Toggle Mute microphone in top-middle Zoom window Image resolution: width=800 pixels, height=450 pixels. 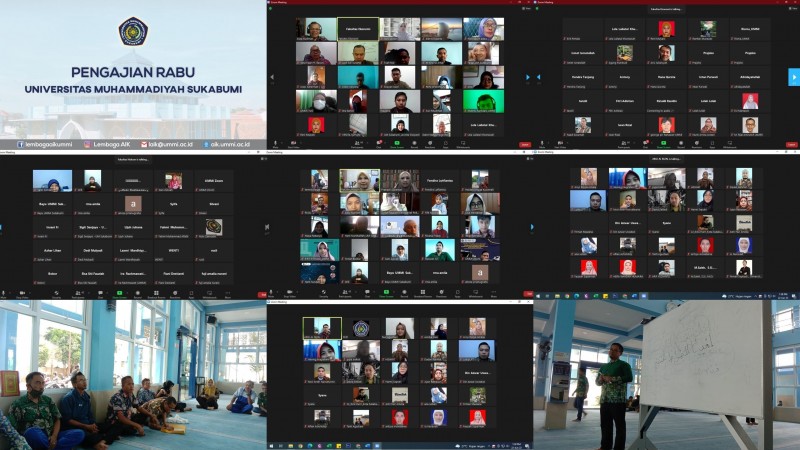click(273, 143)
